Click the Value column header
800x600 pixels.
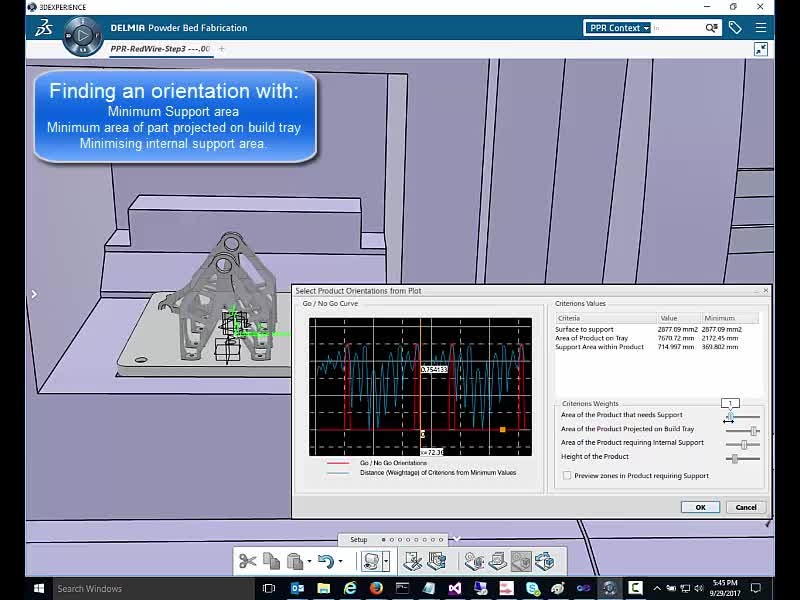[x=679, y=318]
